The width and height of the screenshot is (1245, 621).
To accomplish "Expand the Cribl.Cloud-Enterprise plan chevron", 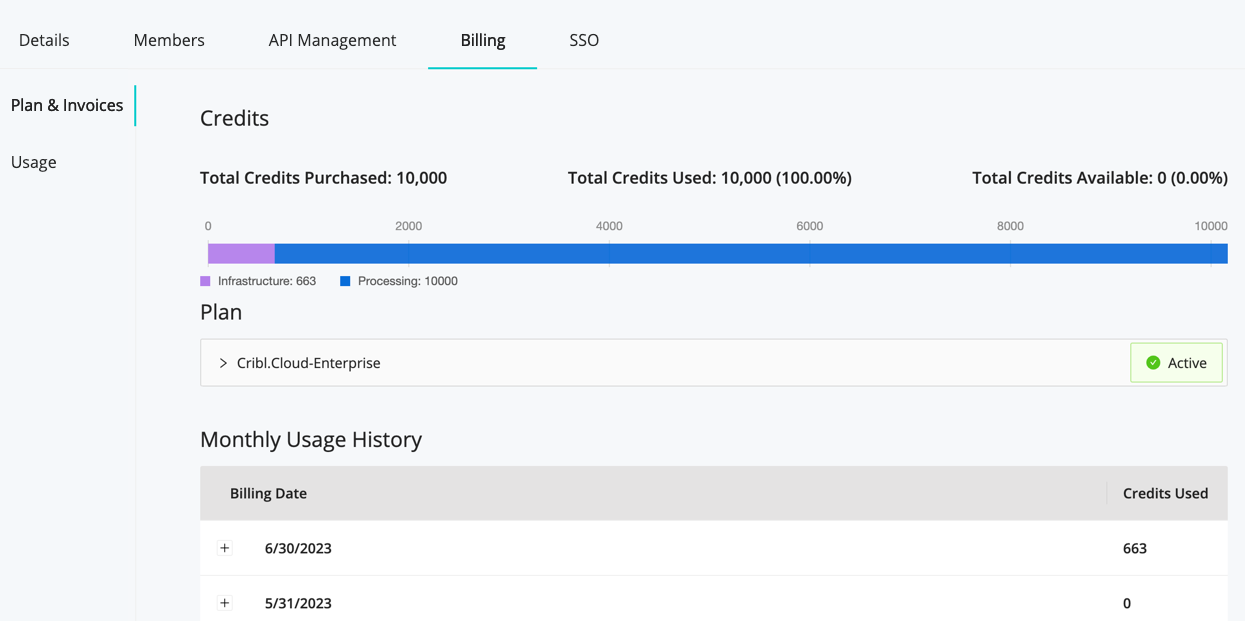I will click(223, 363).
